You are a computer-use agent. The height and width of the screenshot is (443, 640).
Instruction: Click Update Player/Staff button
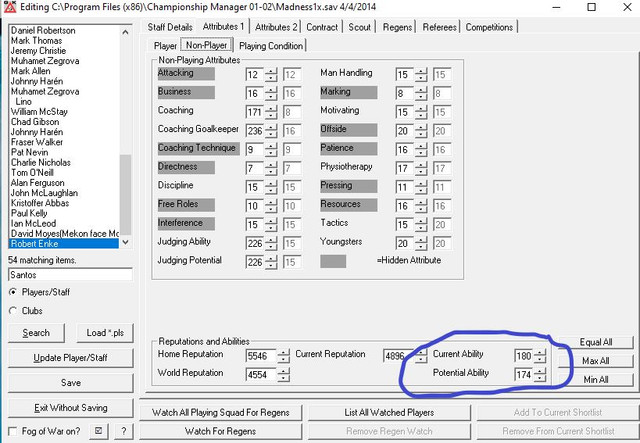pyautogui.click(x=71, y=358)
